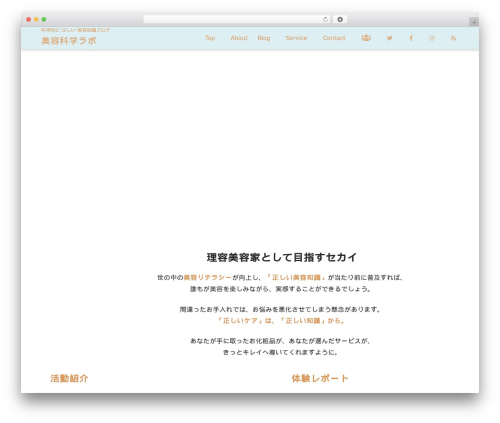Click the 理容美容家として目指すセカイ heading
500x423 pixels.
[x=282, y=257]
